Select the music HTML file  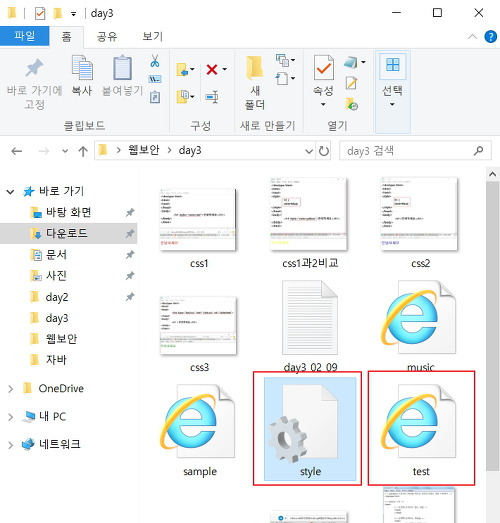420,326
